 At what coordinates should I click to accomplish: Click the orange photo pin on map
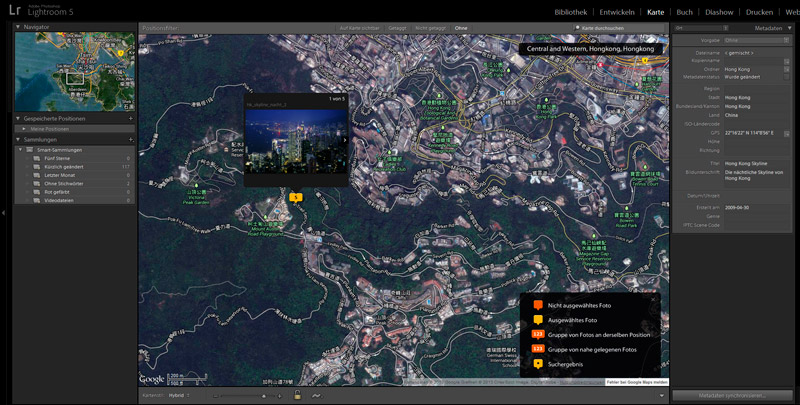295,198
